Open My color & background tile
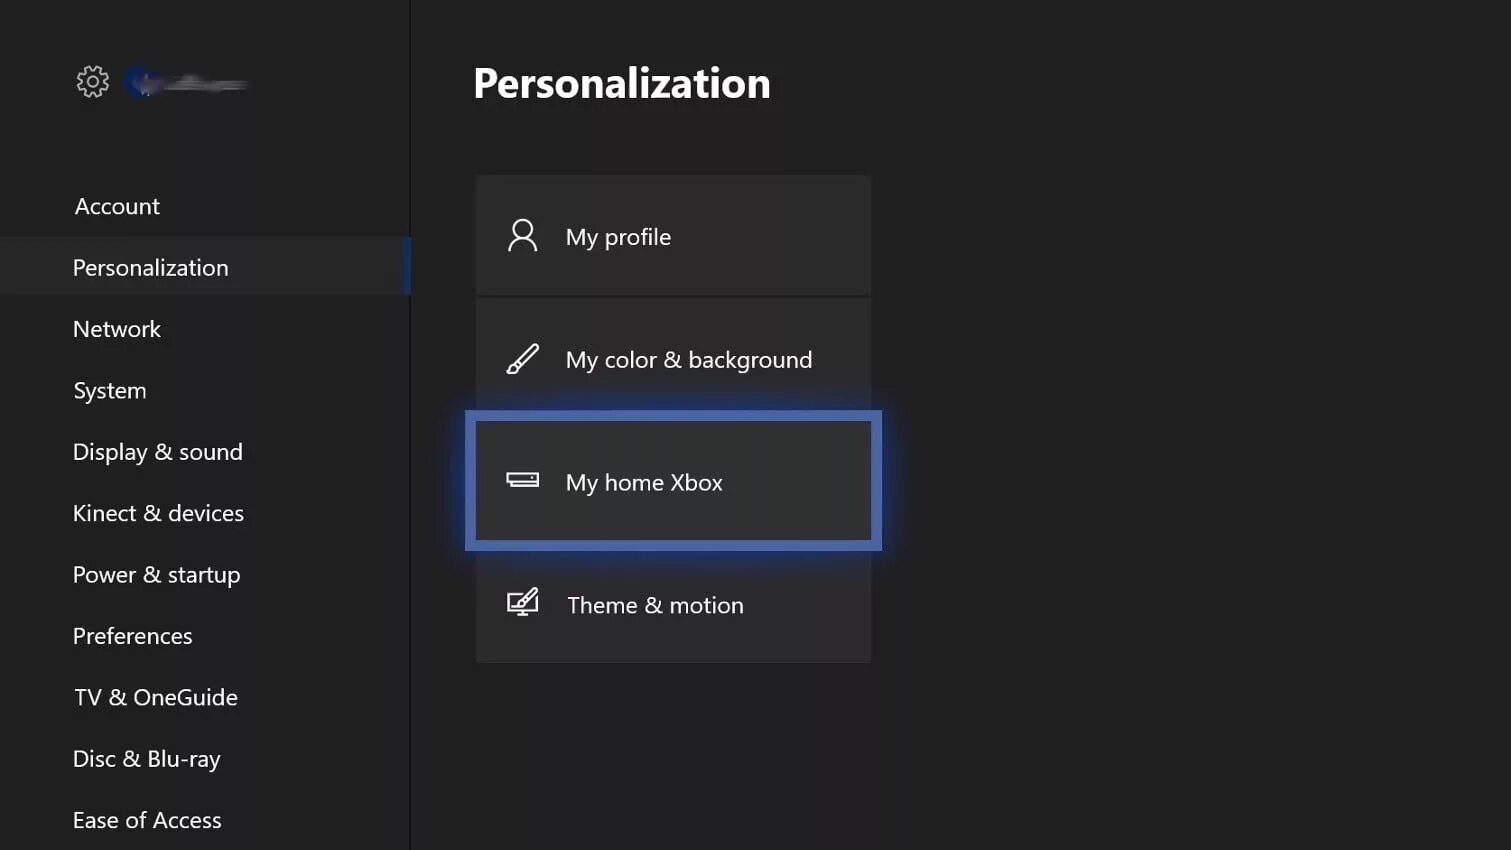This screenshot has width=1511, height=850. 673,359
